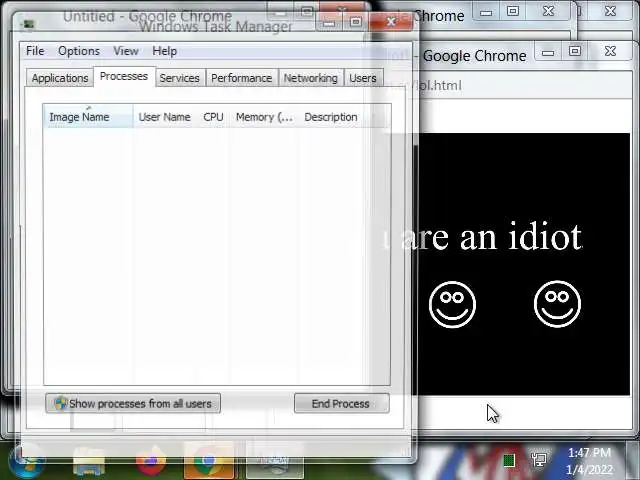This screenshot has width=640, height=480.
Task: Select the Processes tab
Action: [x=124, y=76]
